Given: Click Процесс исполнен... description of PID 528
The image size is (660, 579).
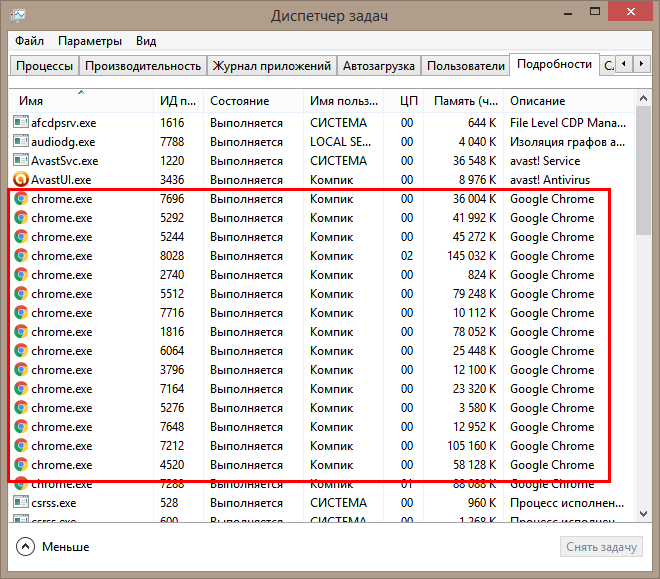Looking at the screenshot, I should [x=567, y=503].
